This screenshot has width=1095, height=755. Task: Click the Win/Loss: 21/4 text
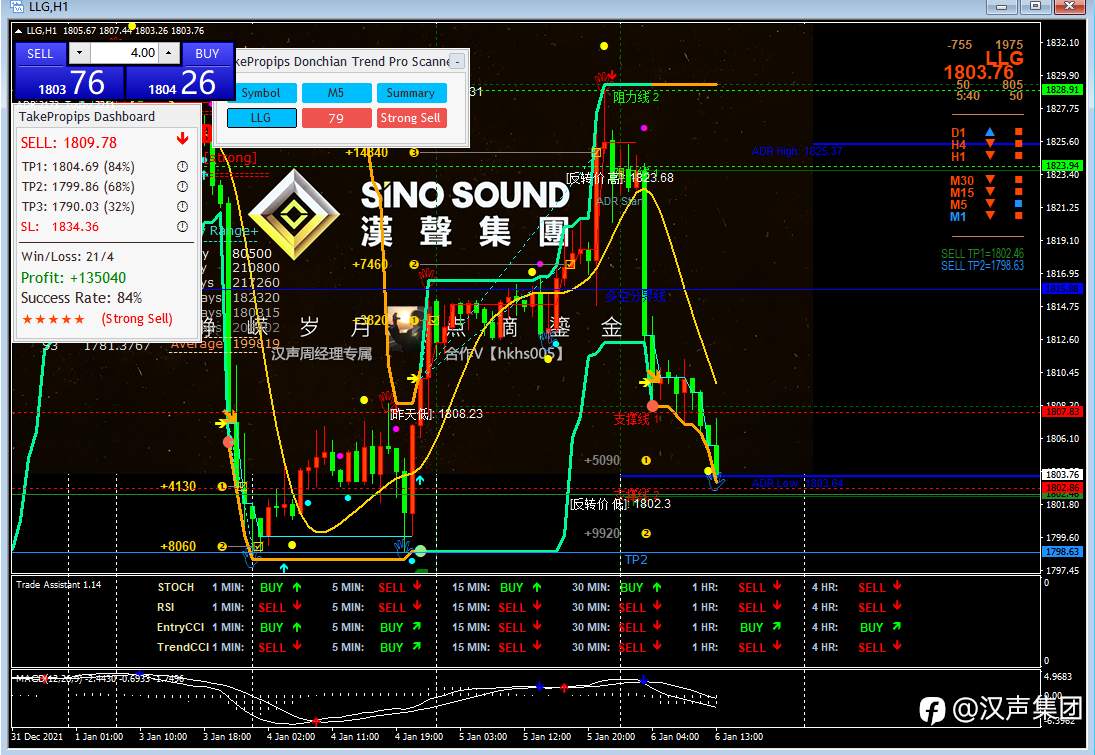pos(67,256)
